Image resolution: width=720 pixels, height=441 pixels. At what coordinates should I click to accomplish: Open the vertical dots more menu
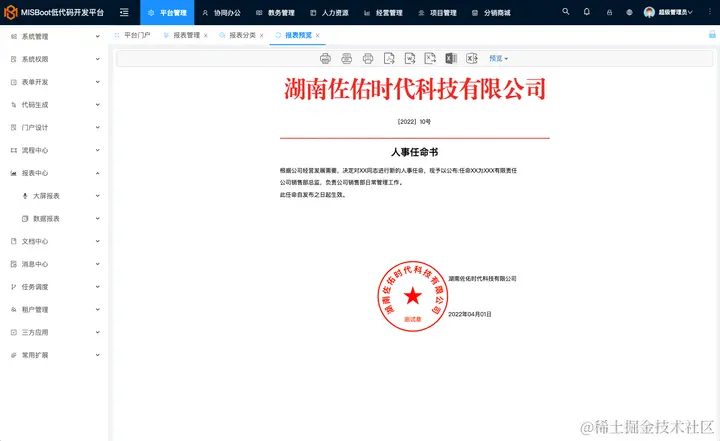coord(709,12)
